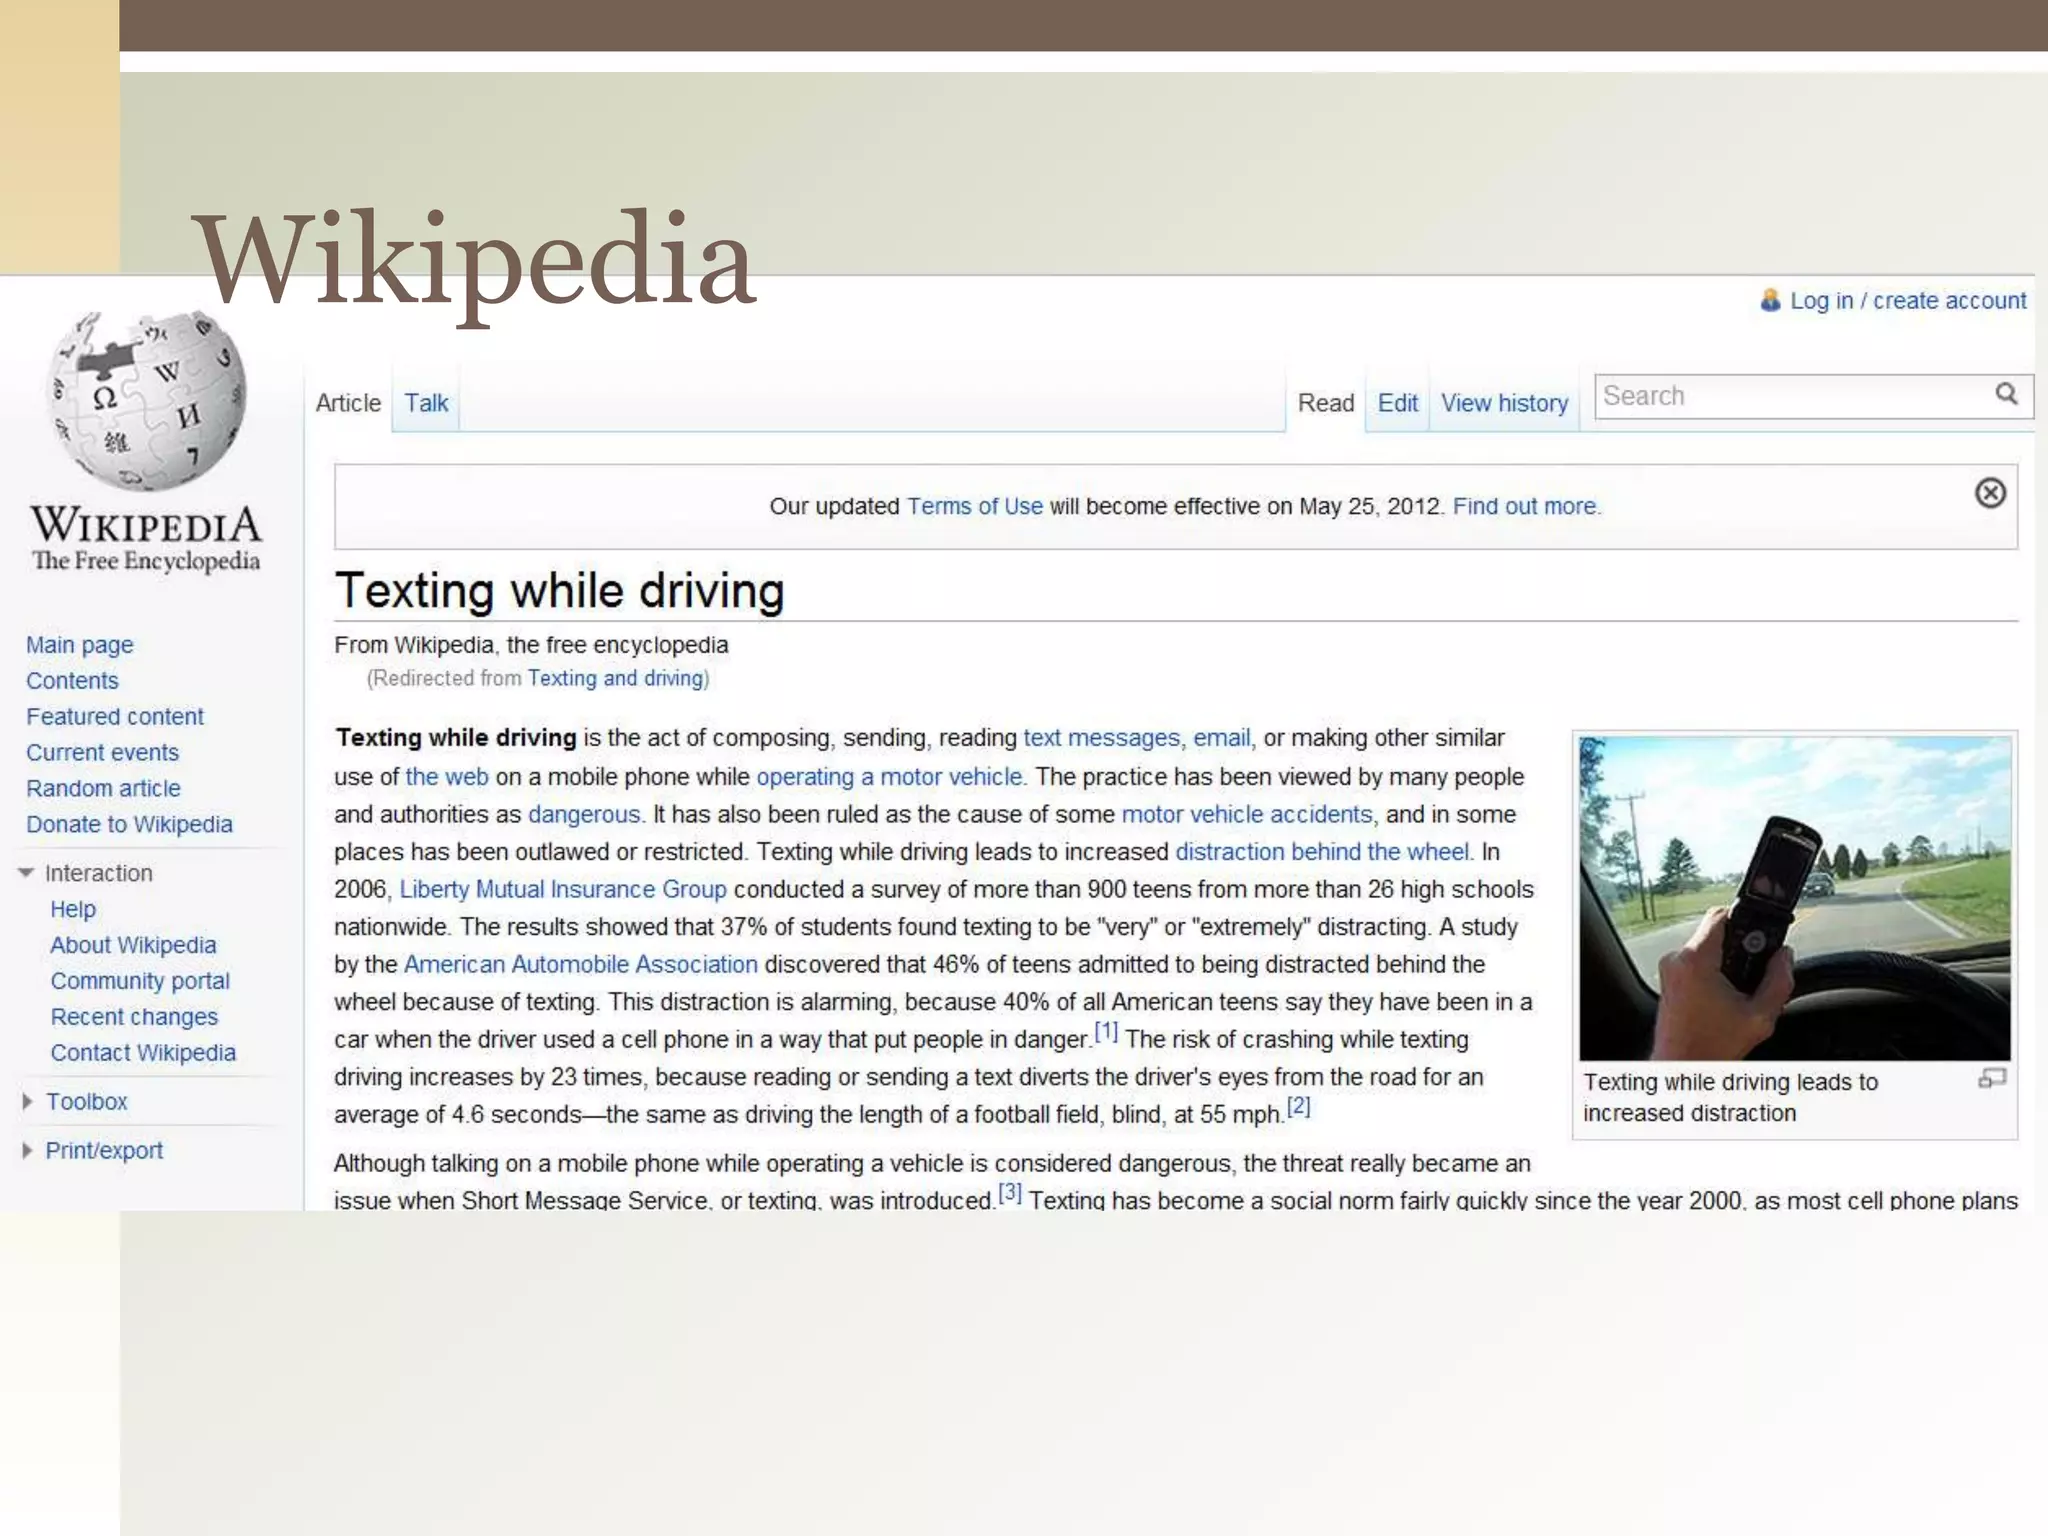Open the email article link
The height and width of the screenshot is (1536, 2048).
1221,738
